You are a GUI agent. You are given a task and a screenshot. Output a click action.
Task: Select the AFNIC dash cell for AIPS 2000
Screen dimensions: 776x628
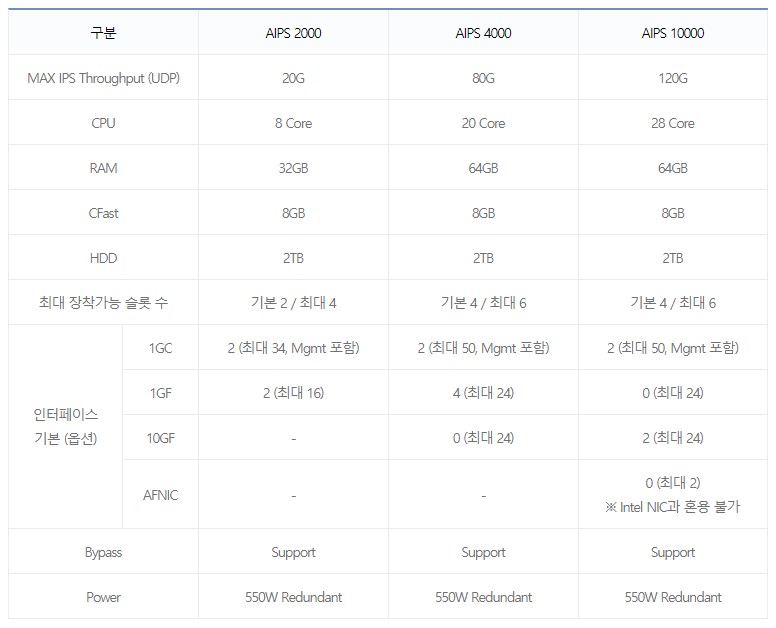pyautogui.click(x=293, y=495)
